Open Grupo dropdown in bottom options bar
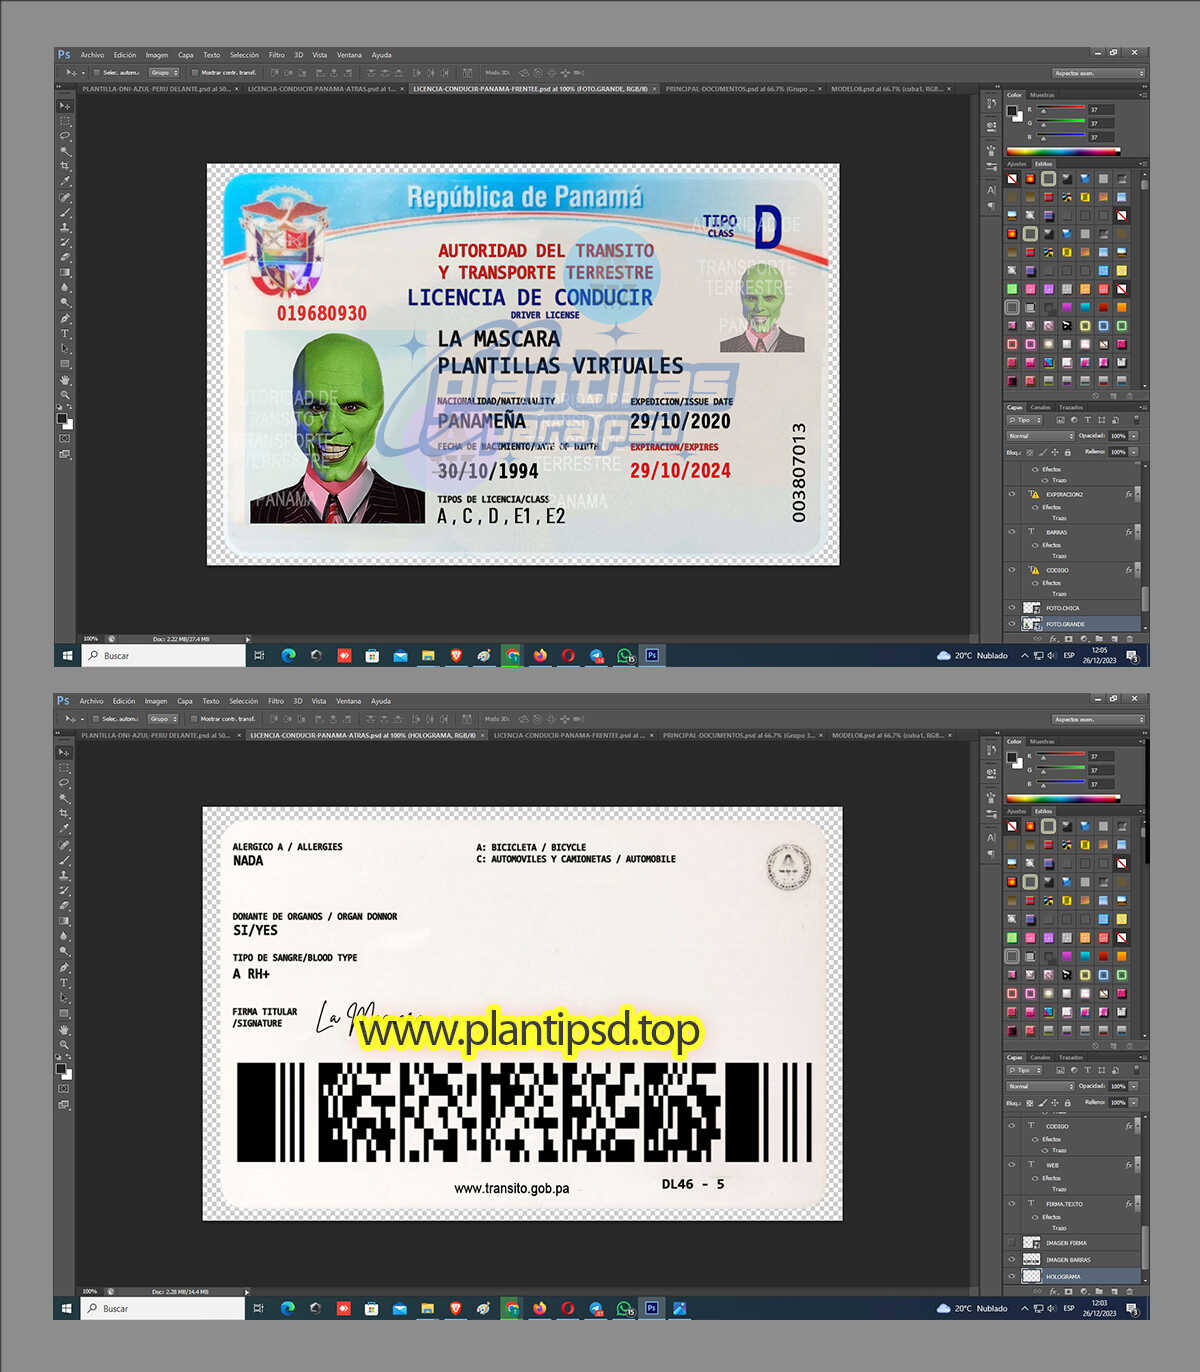 163,718
